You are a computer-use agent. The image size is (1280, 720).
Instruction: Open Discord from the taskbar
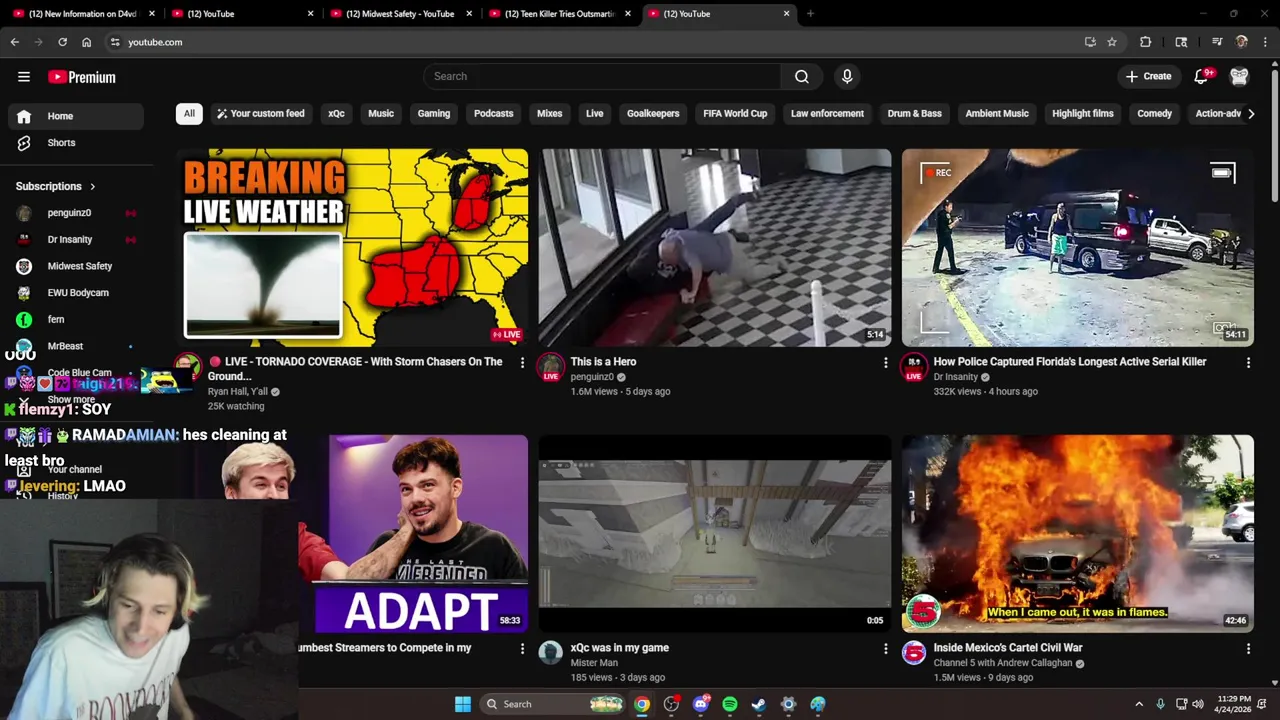pos(701,704)
